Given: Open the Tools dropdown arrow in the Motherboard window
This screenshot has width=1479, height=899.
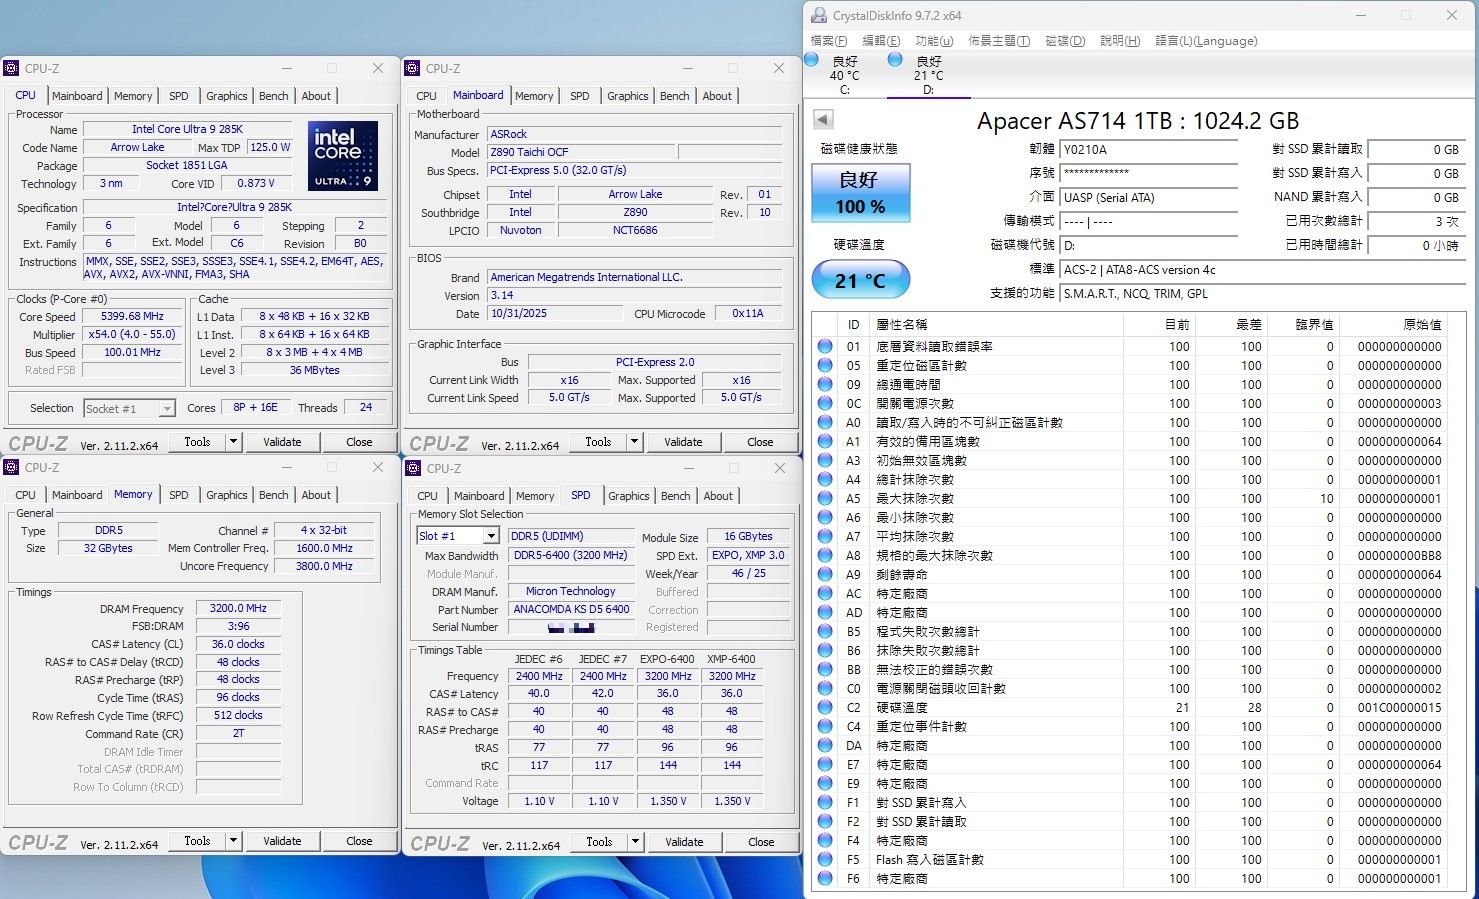Looking at the screenshot, I should tap(634, 441).
